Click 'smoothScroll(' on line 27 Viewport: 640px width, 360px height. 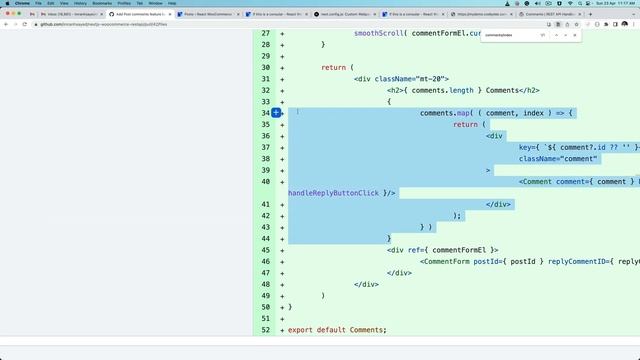click(x=381, y=33)
